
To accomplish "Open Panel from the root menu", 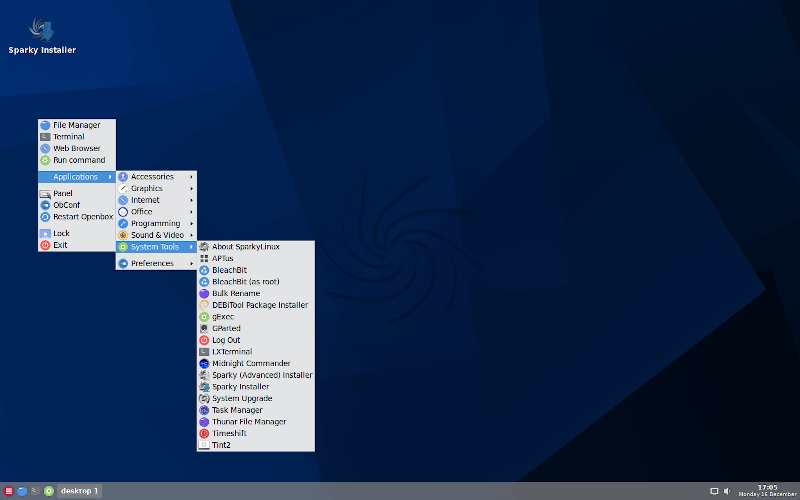I will pos(77,193).
